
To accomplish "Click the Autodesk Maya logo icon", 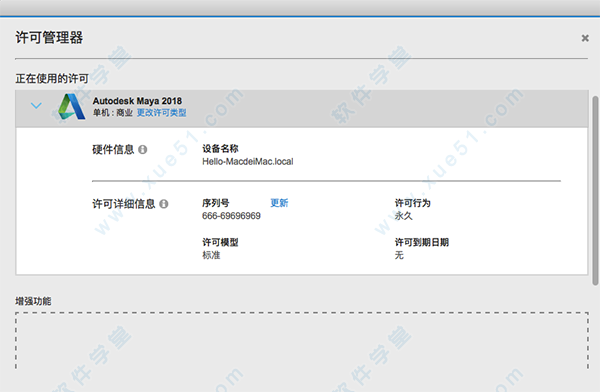I will (x=71, y=106).
